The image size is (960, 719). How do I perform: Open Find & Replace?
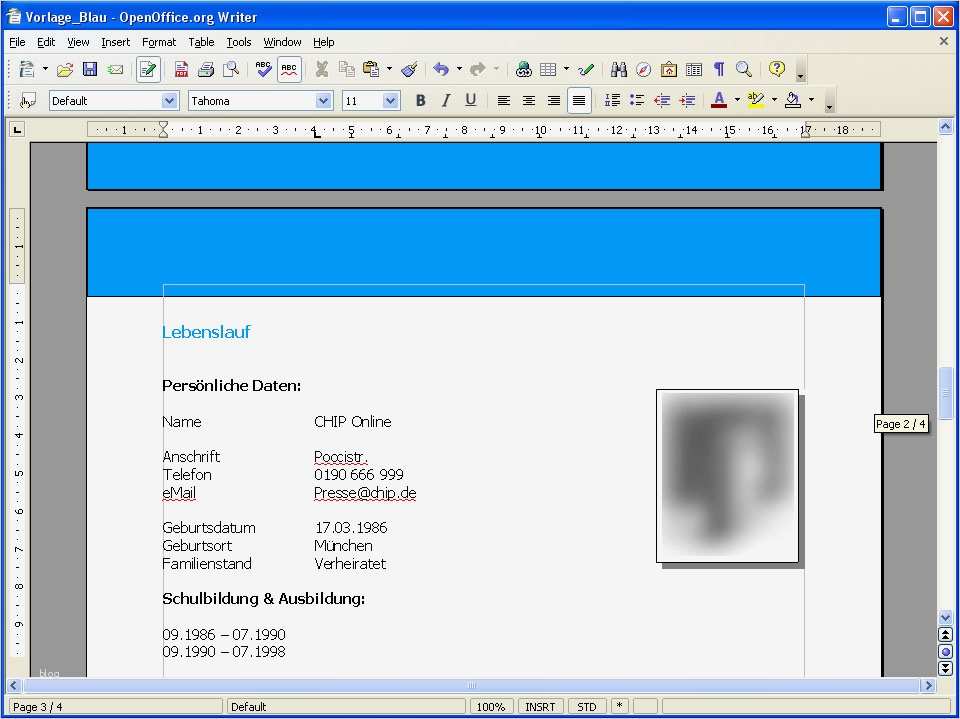click(617, 69)
